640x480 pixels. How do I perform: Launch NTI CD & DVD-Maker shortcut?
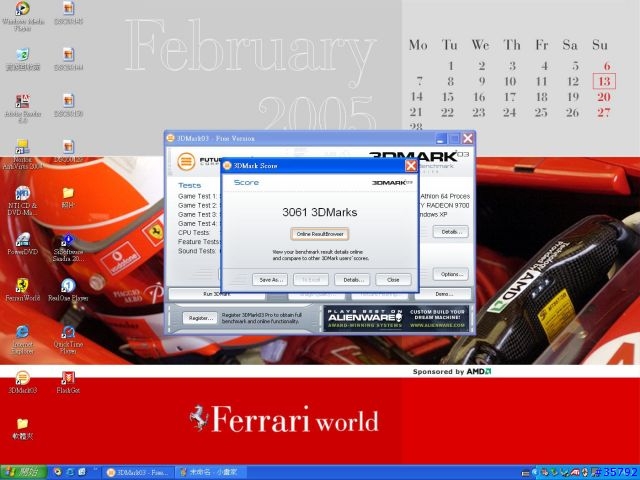click(x=22, y=201)
